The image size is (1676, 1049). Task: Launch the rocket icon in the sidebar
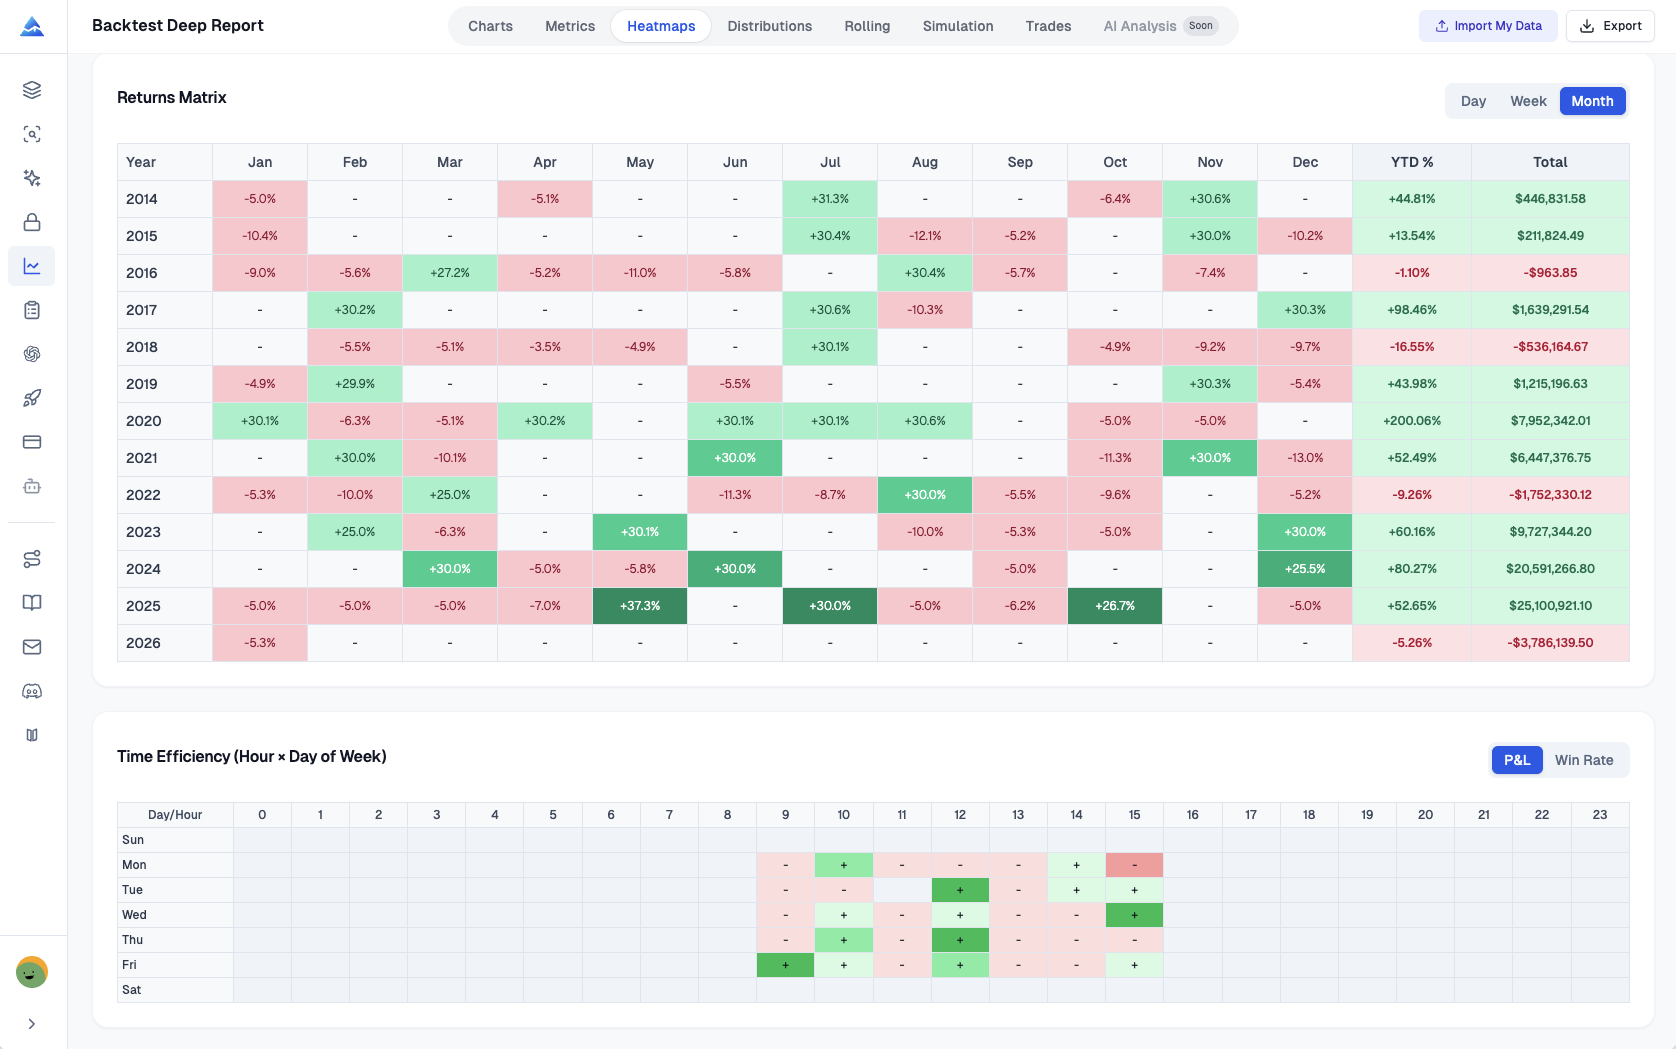[x=31, y=397]
